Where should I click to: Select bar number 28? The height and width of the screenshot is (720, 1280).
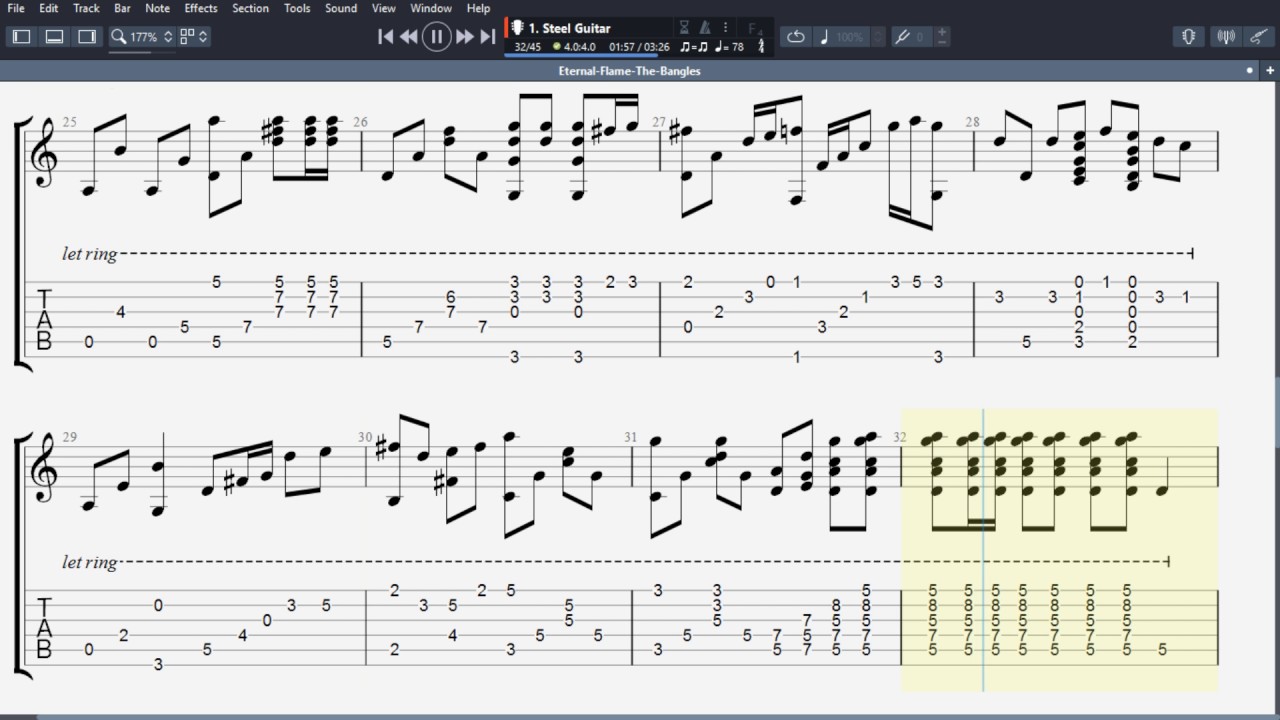[x=972, y=122]
